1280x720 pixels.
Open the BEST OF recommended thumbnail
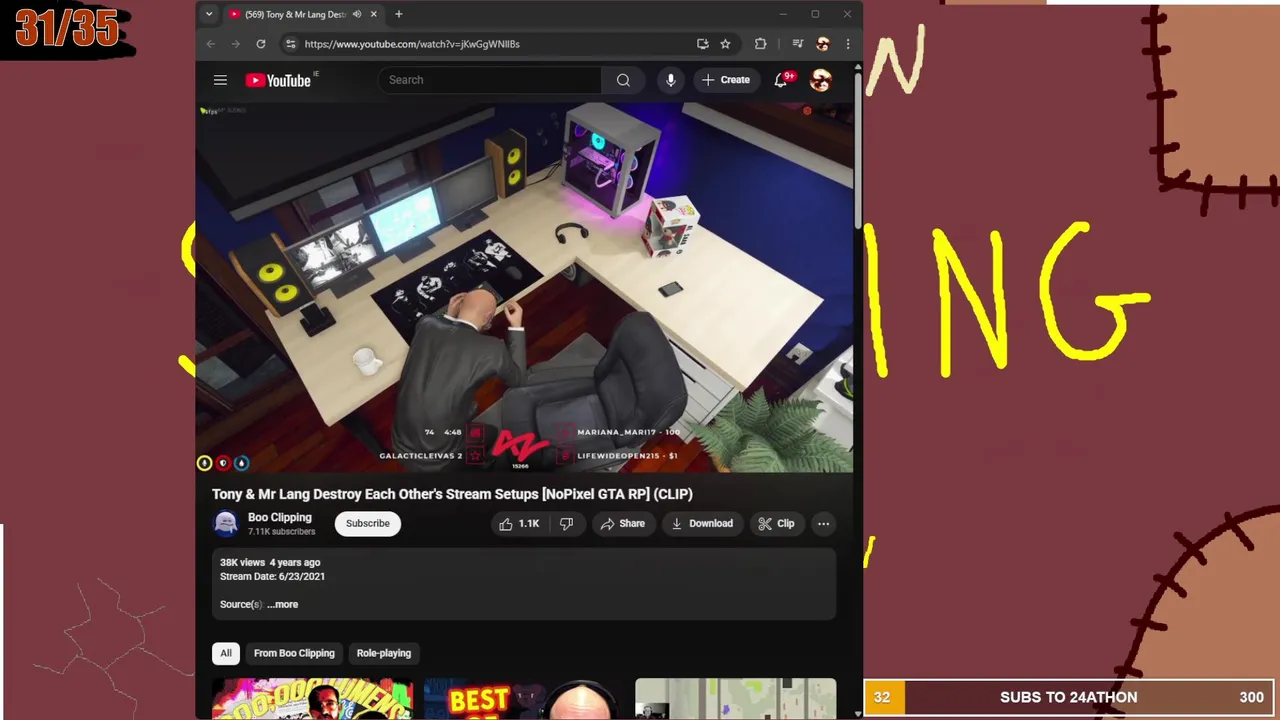(x=524, y=699)
